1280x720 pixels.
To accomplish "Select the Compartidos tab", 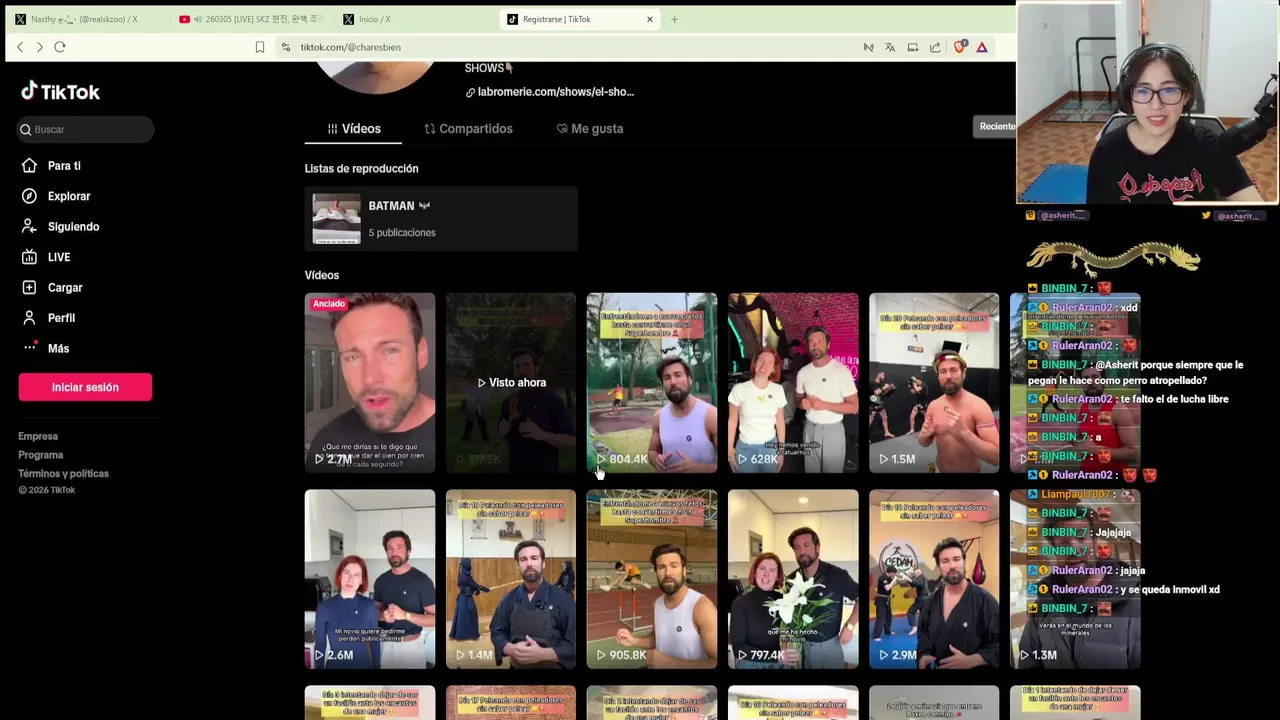I will click(468, 129).
